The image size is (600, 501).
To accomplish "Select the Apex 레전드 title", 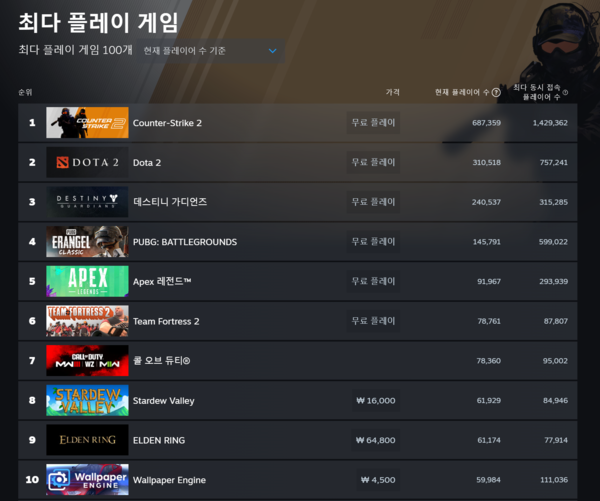I will point(162,282).
